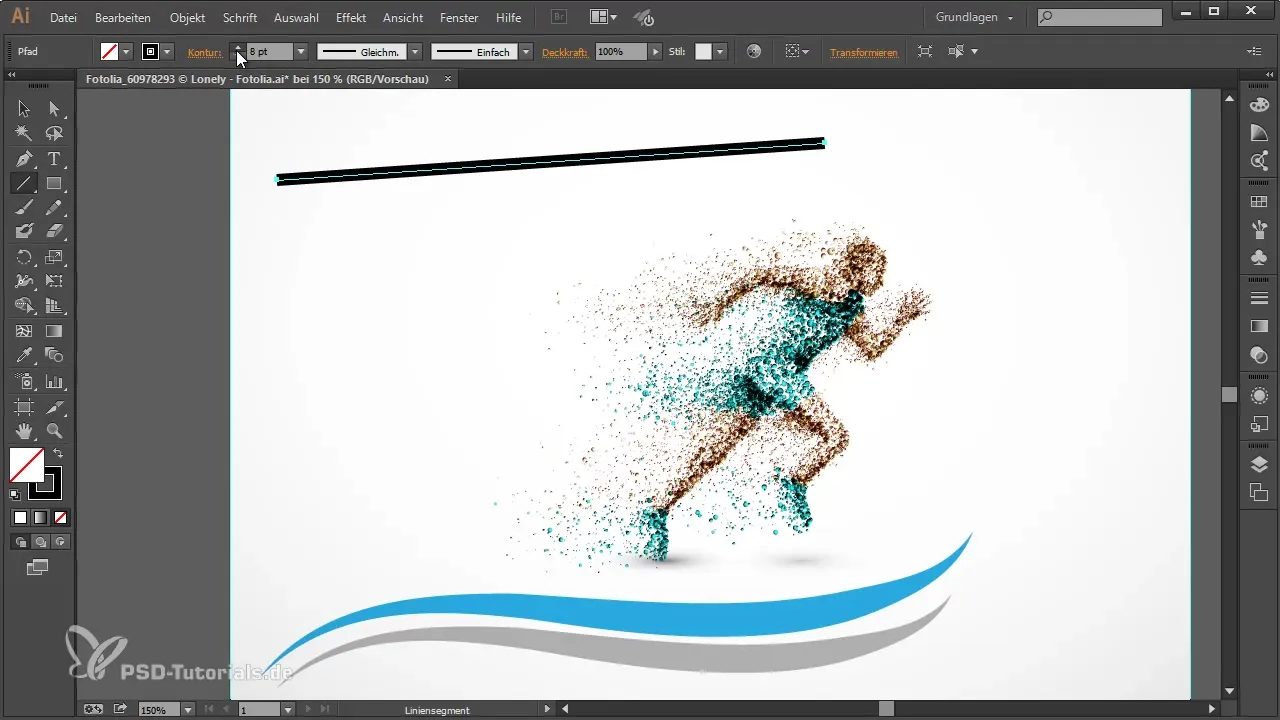Open the Stroke panel icon

pyautogui.click(x=1259, y=298)
